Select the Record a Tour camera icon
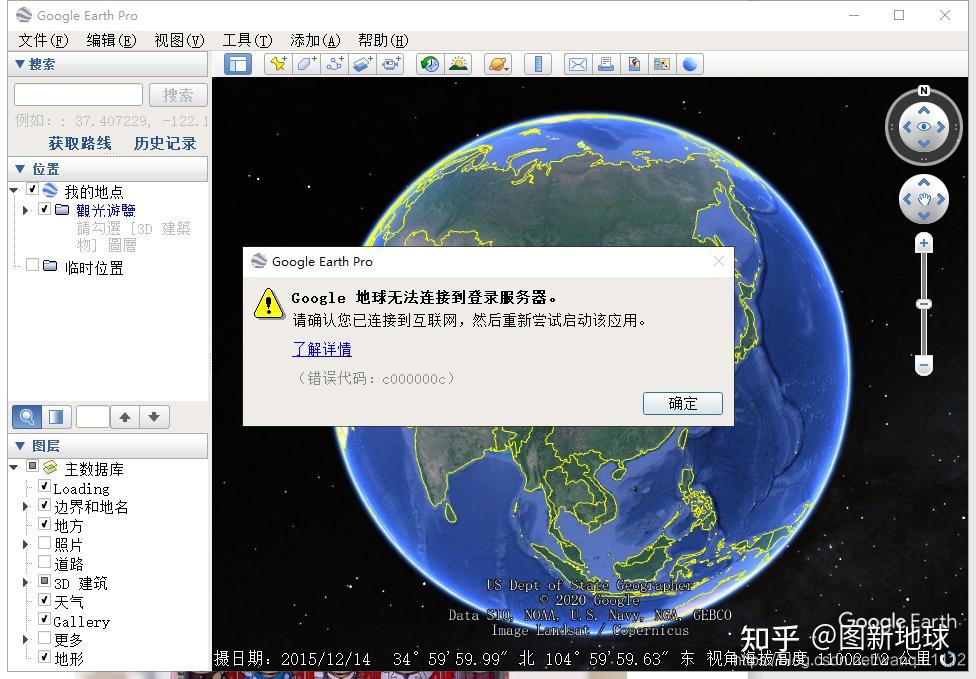The image size is (976, 679). click(x=391, y=64)
